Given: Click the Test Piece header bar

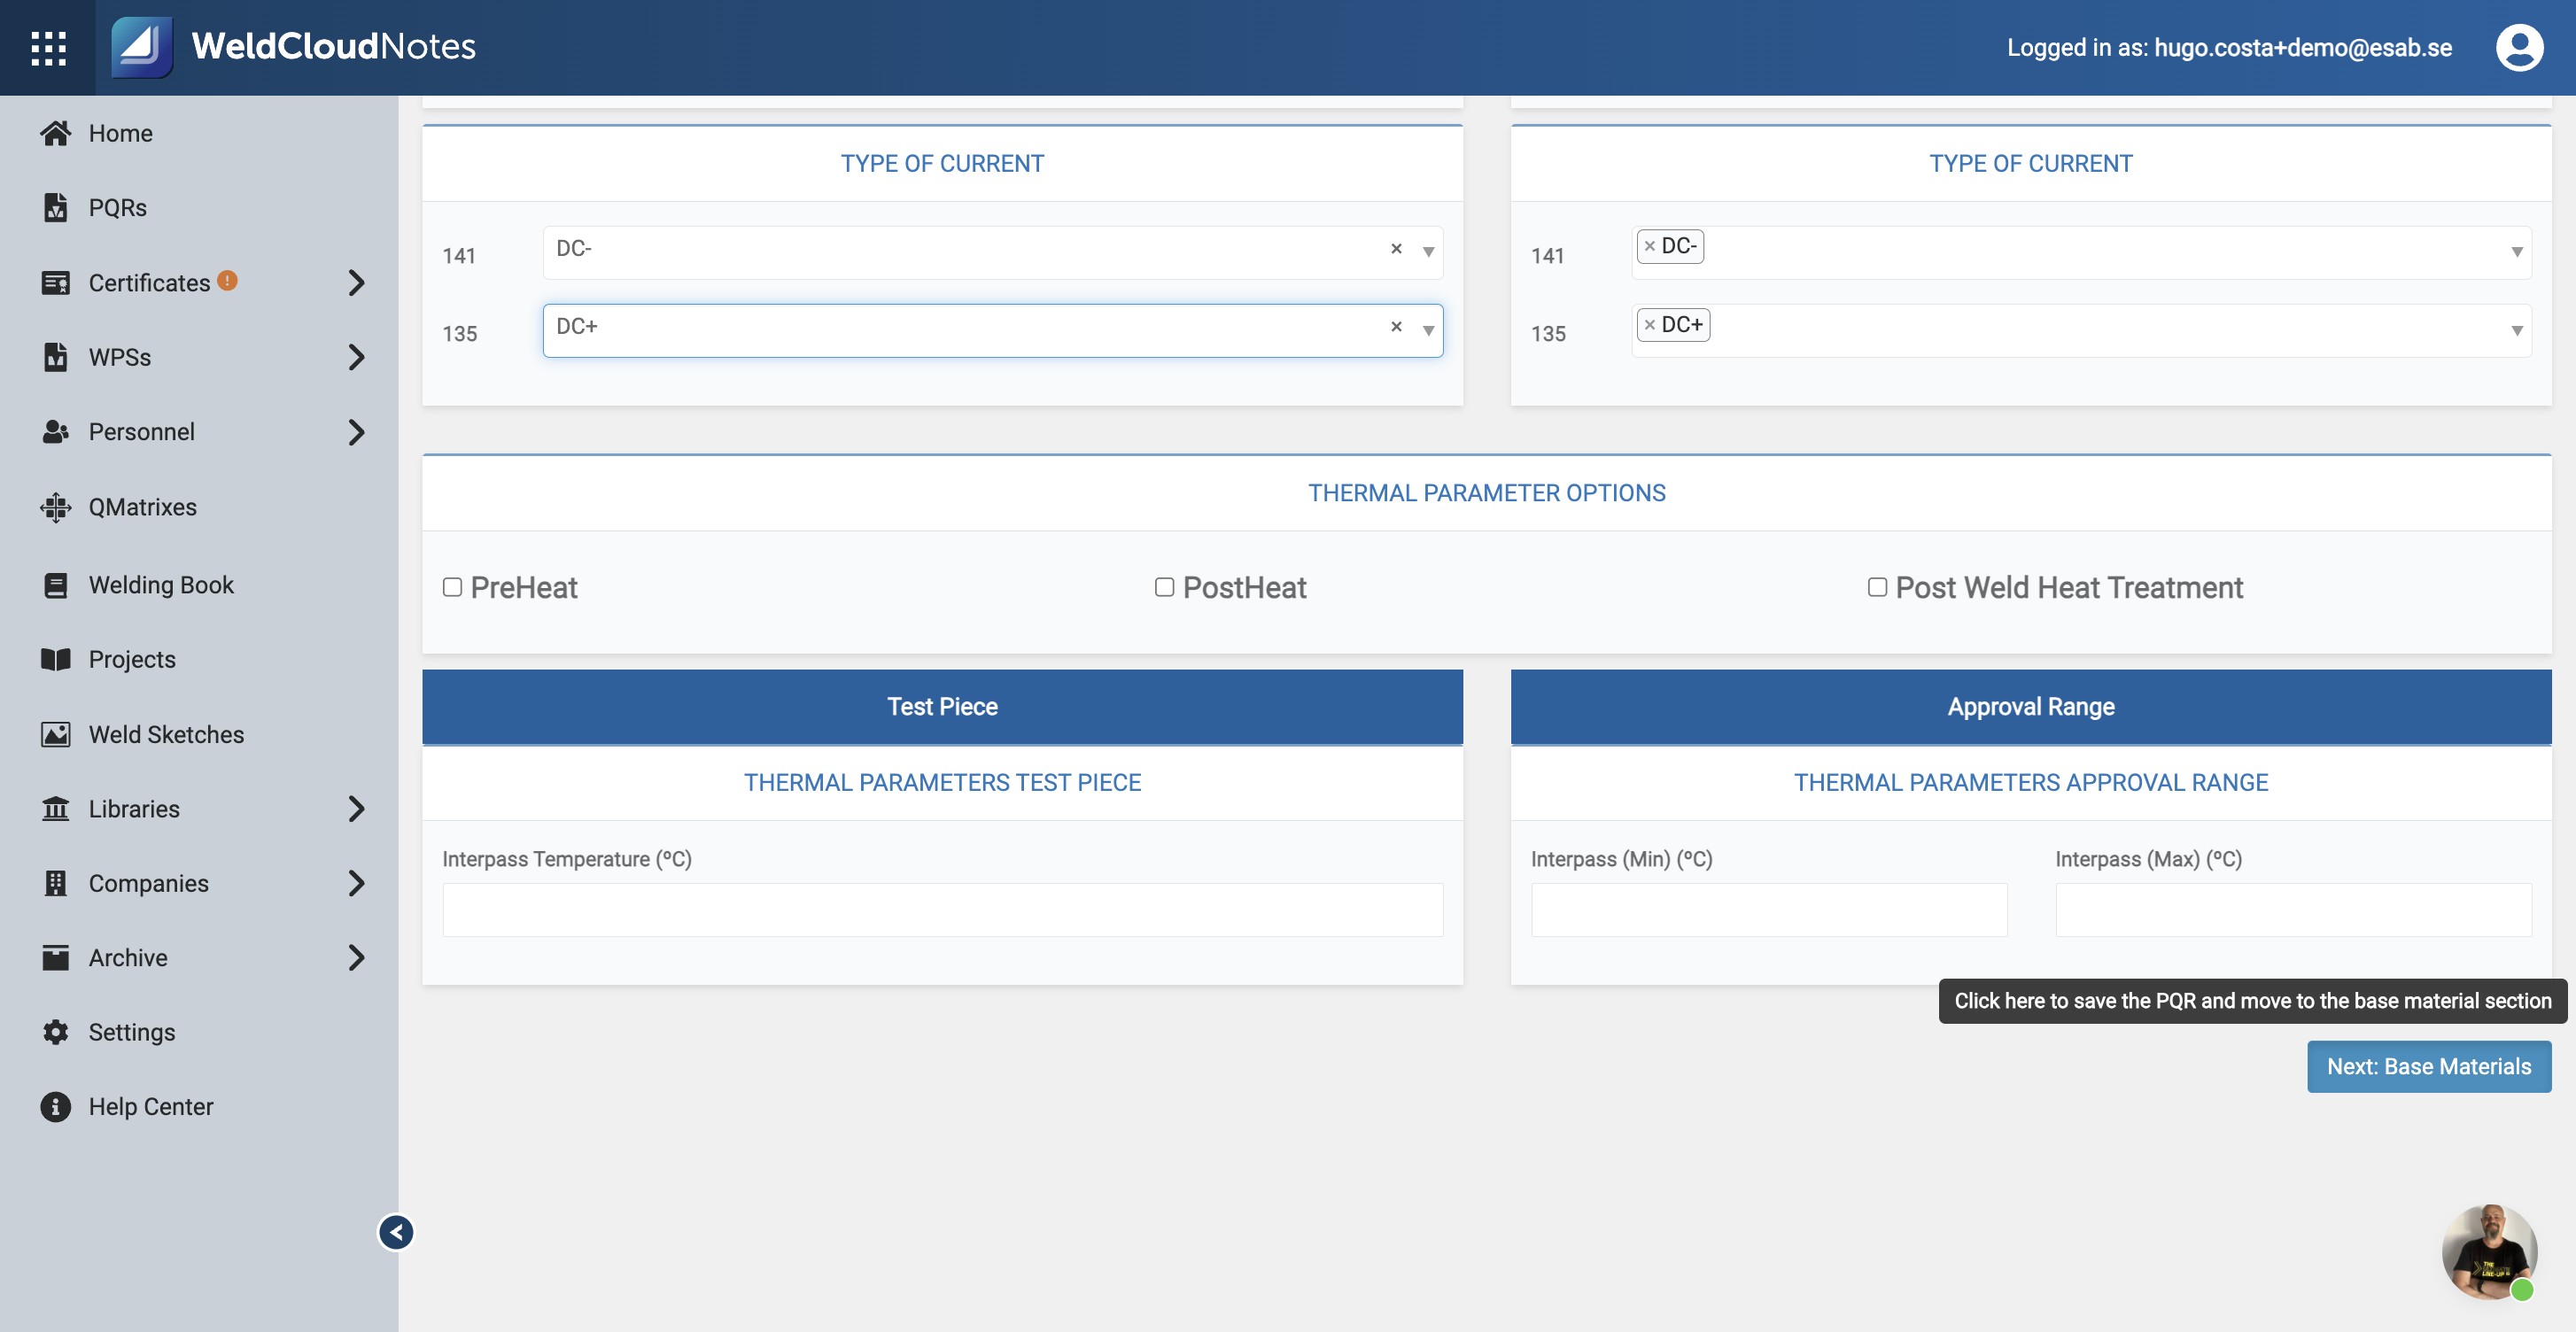Looking at the screenshot, I should pyautogui.click(x=942, y=706).
